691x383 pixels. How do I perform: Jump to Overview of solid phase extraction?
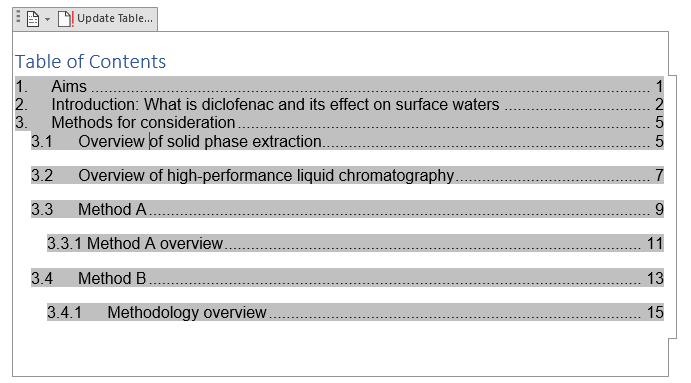[x=347, y=141]
